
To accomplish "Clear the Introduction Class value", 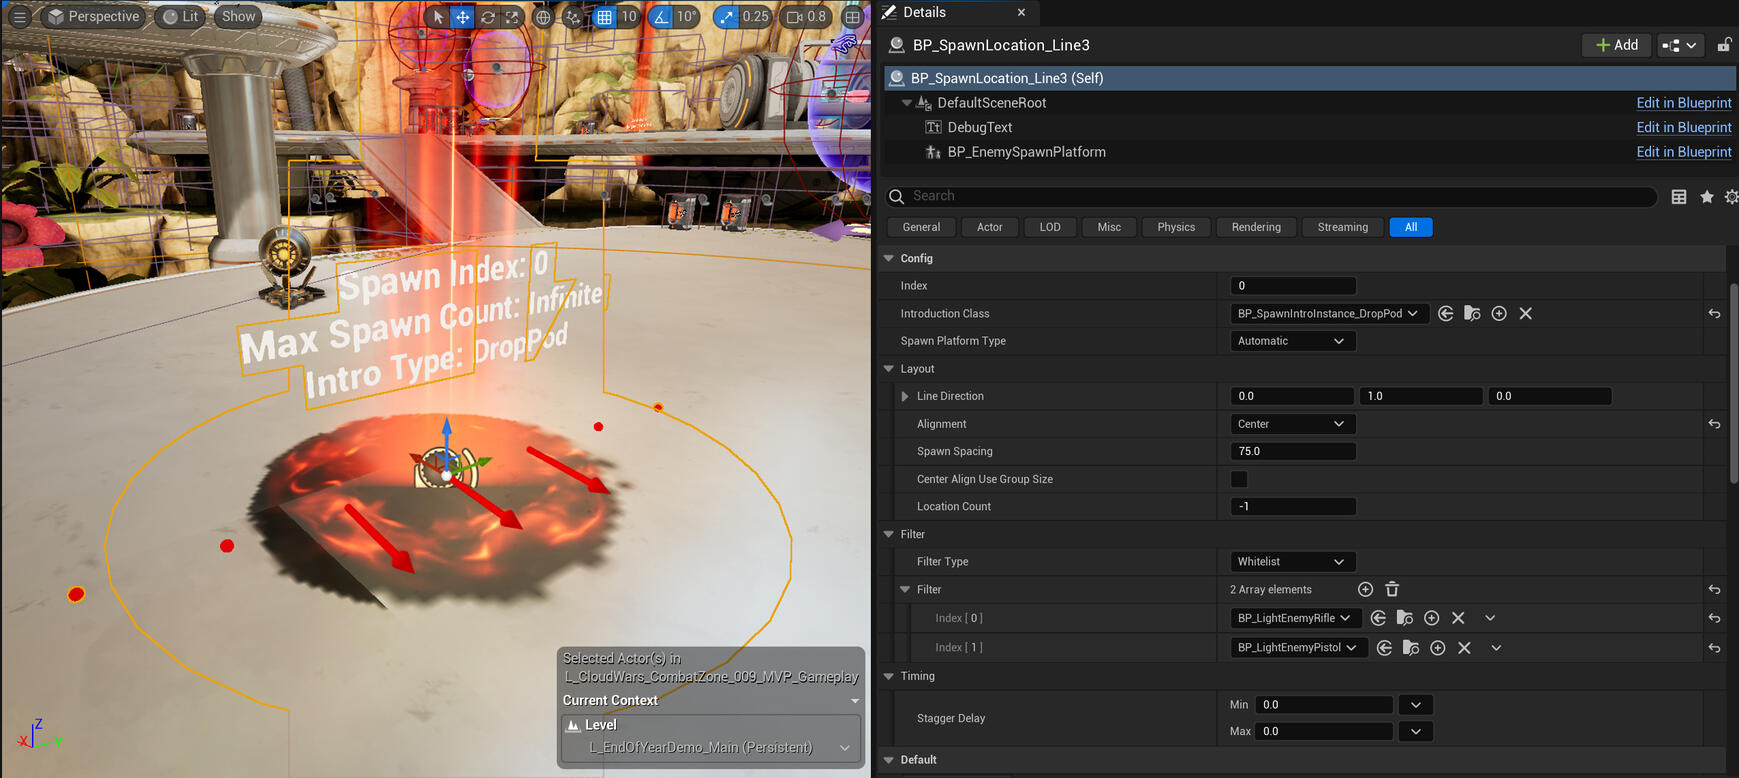I will (1525, 314).
